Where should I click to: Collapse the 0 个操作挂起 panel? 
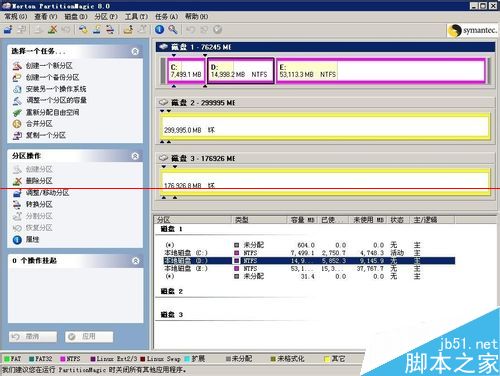point(135,261)
